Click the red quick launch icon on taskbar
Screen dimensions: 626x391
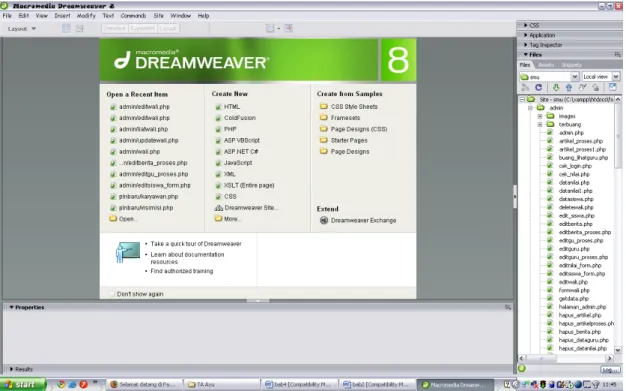click(x=83, y=384)
